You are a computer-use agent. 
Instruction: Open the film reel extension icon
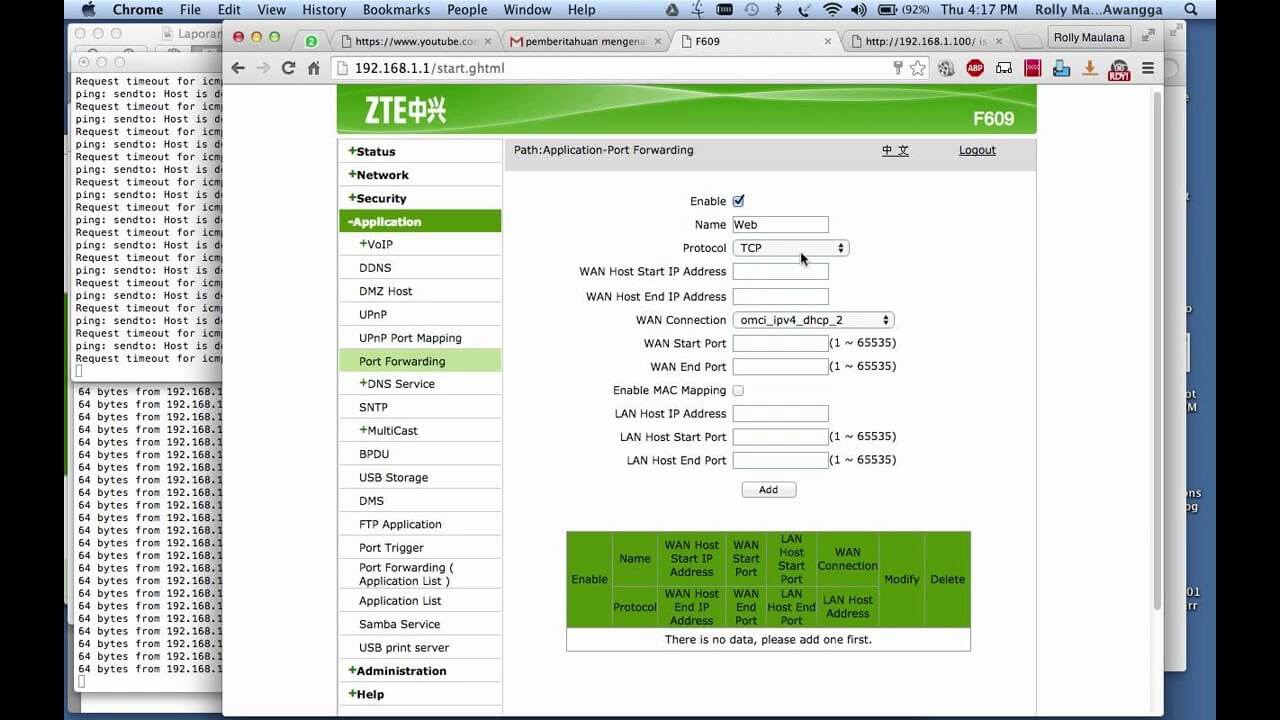pyautogui.click(x=946, y=68)
